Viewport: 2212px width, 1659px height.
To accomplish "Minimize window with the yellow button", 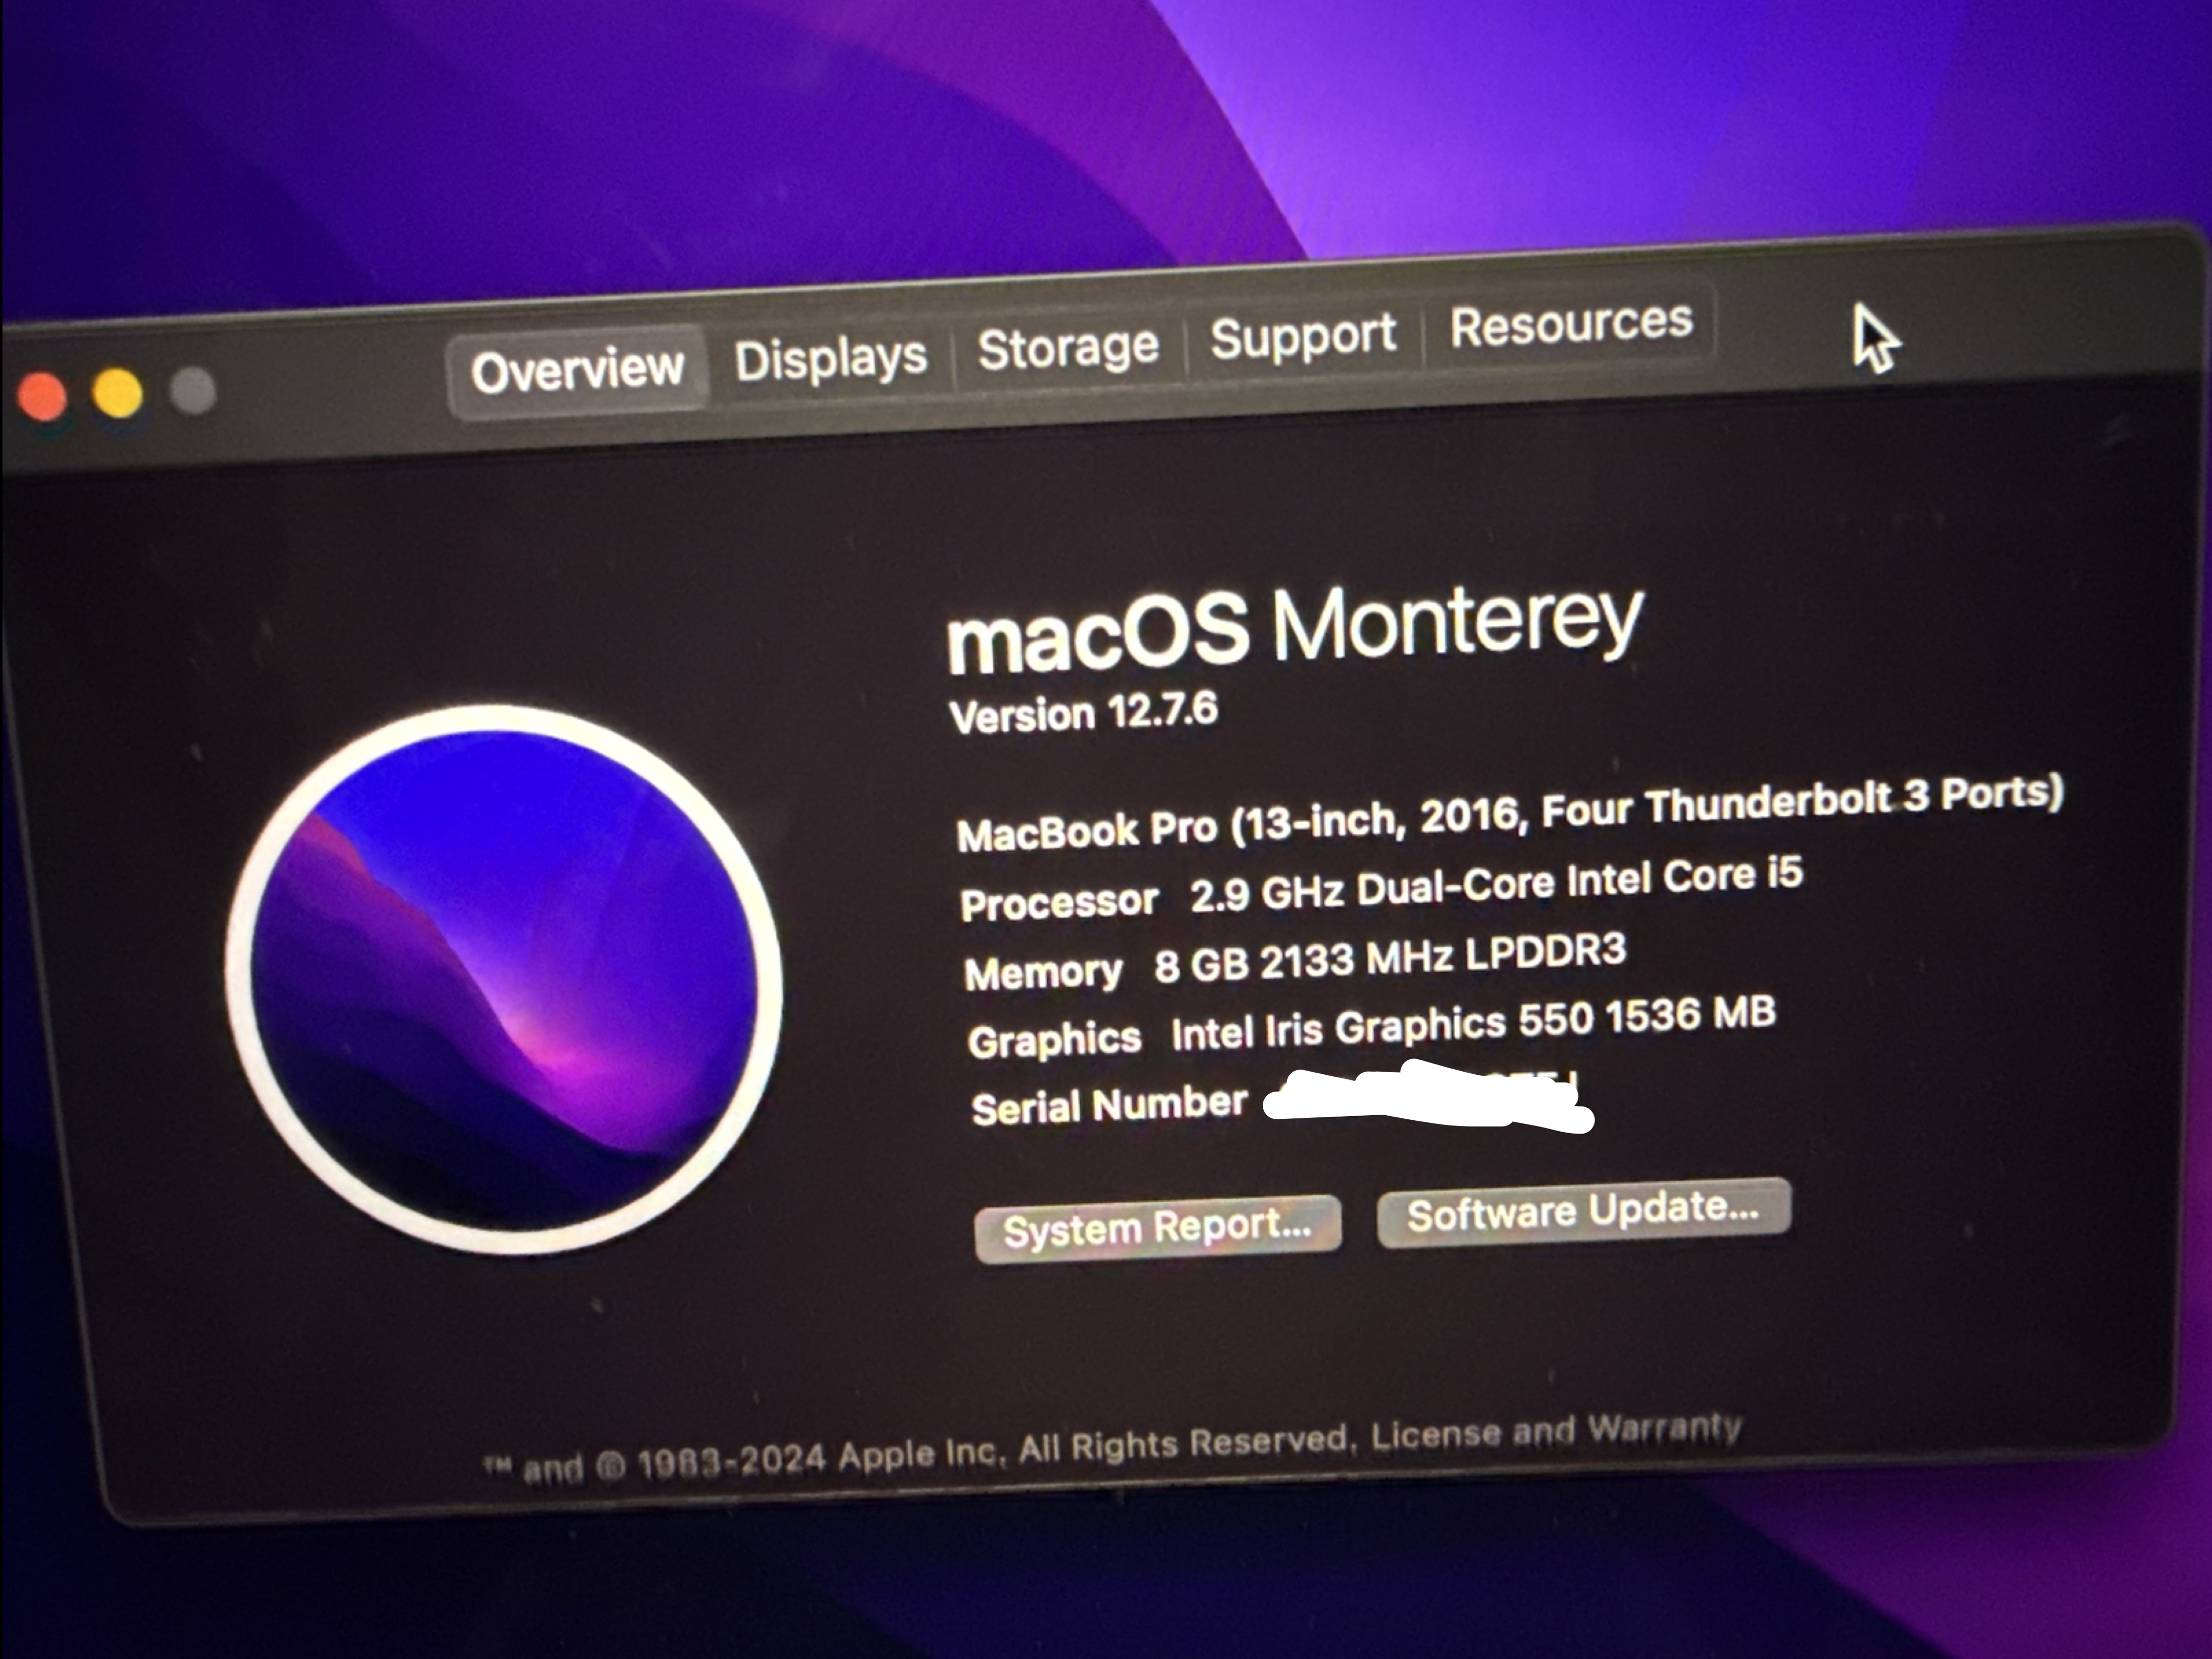I will click(117, 393).
